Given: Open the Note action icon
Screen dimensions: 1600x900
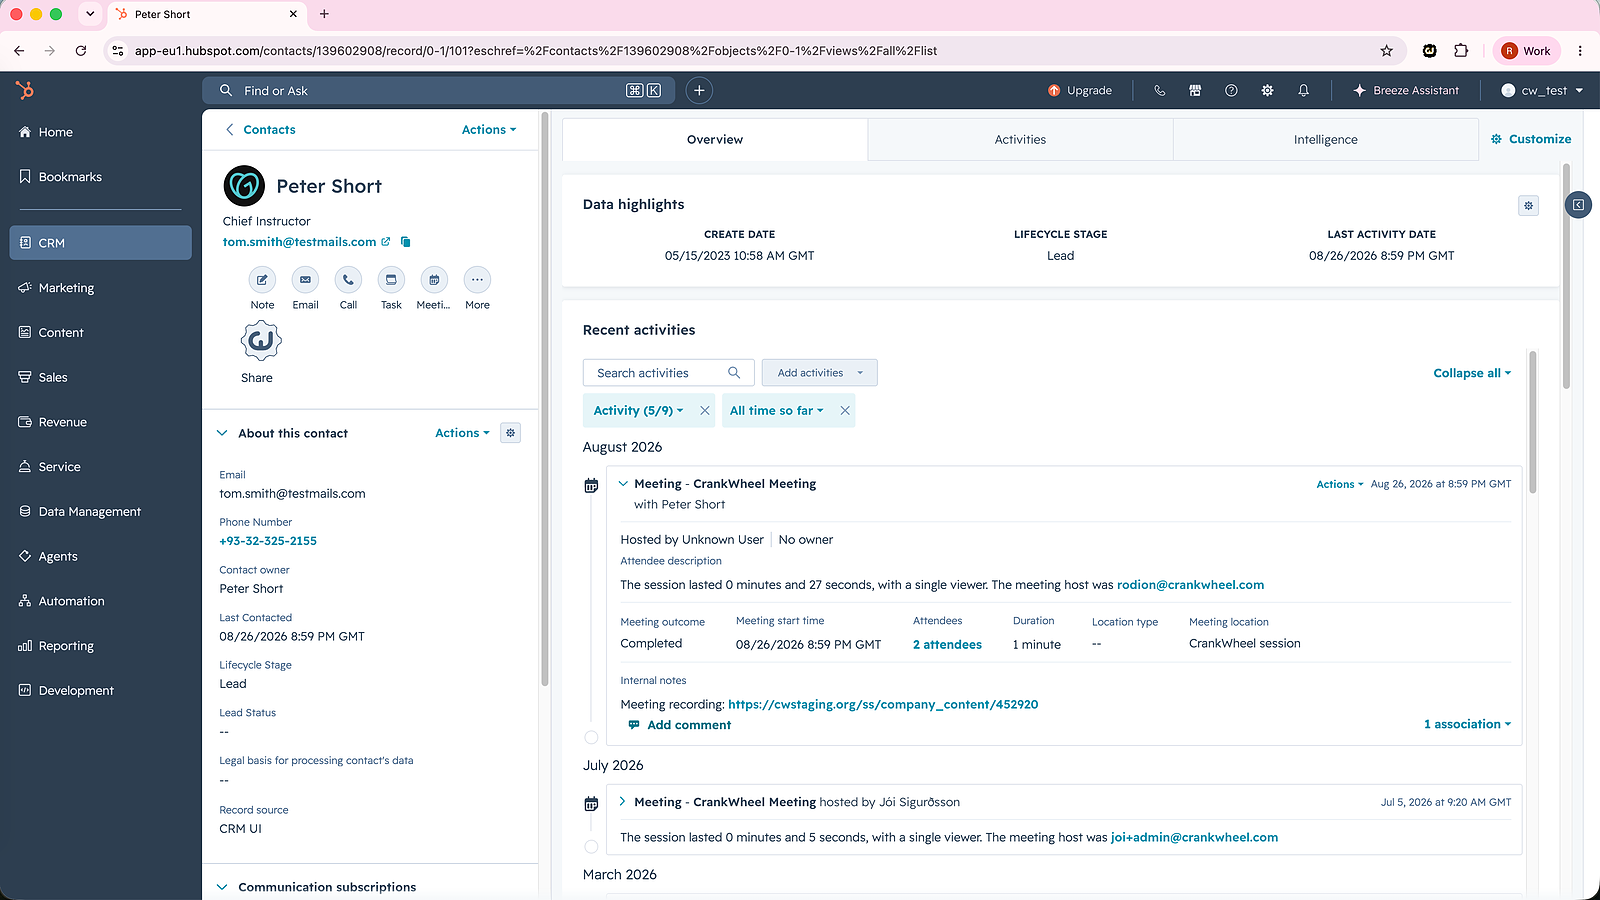Looking at the screenshot, I should [262, 280].
